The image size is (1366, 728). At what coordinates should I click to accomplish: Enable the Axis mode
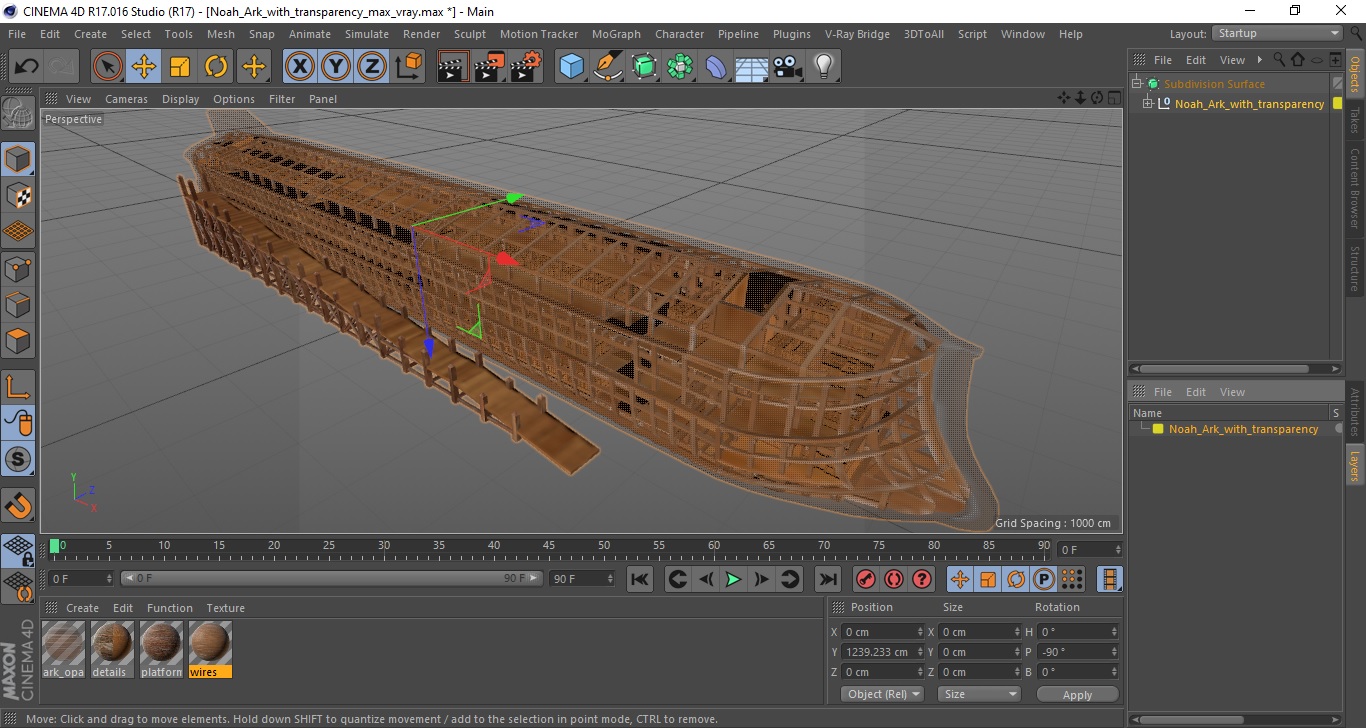(18, 387)
